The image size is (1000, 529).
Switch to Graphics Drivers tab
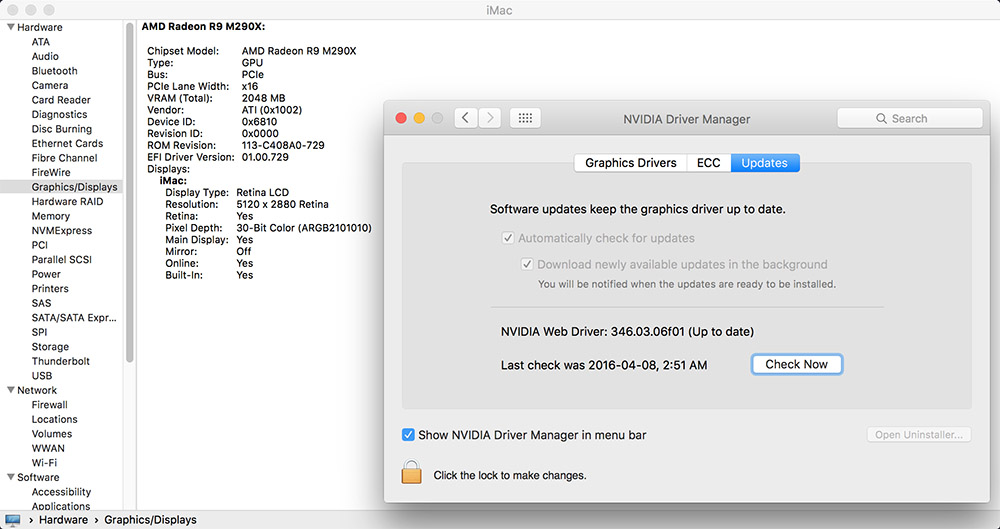click(631, 163)
